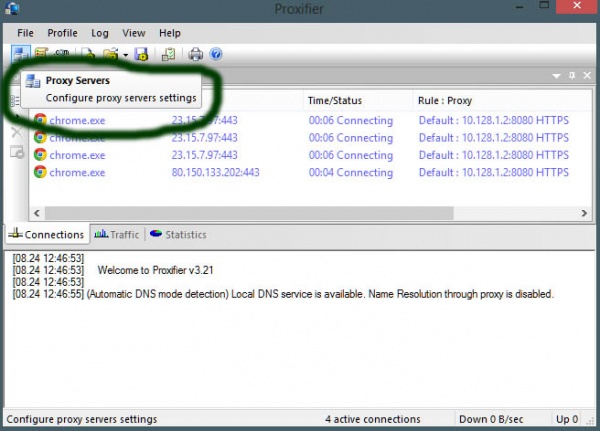Click the Automatic DNS mode detection log line
Screen dimensions: 600x431
click(283, 294)
